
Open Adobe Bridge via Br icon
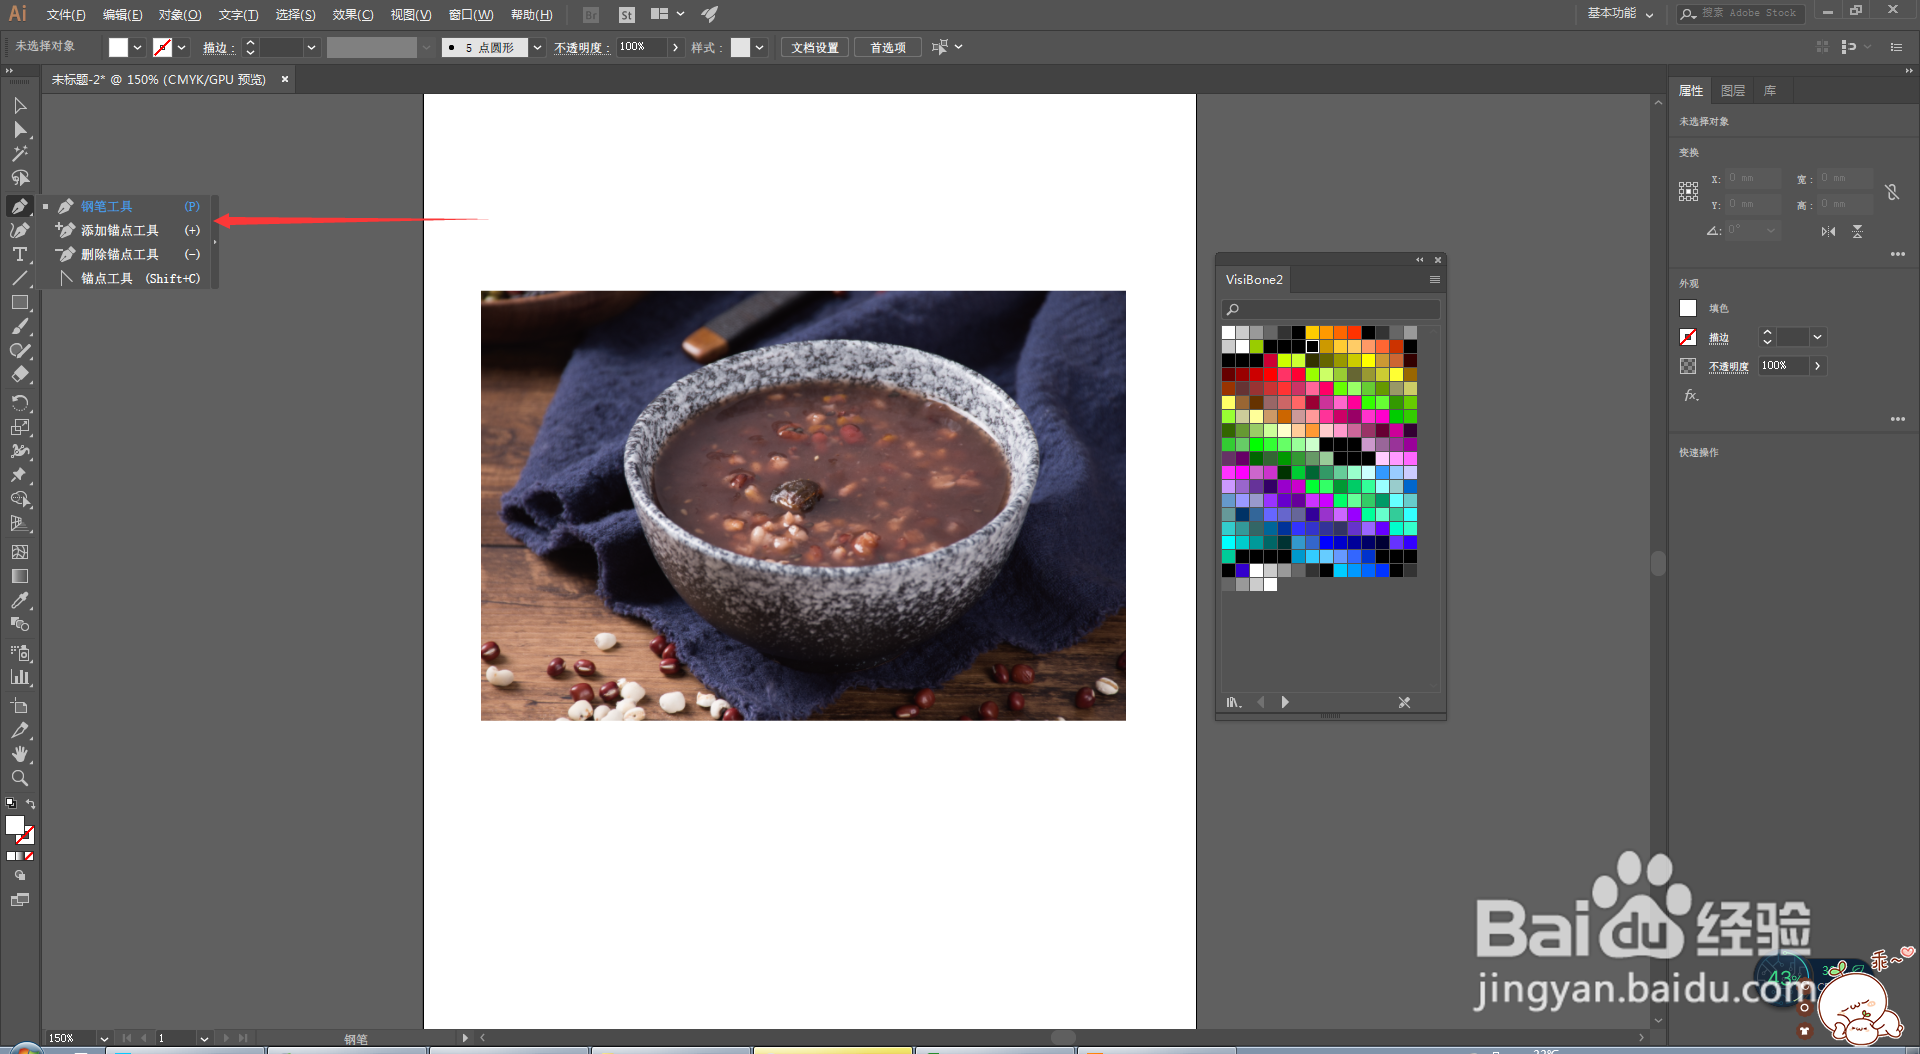coord(591,15)
